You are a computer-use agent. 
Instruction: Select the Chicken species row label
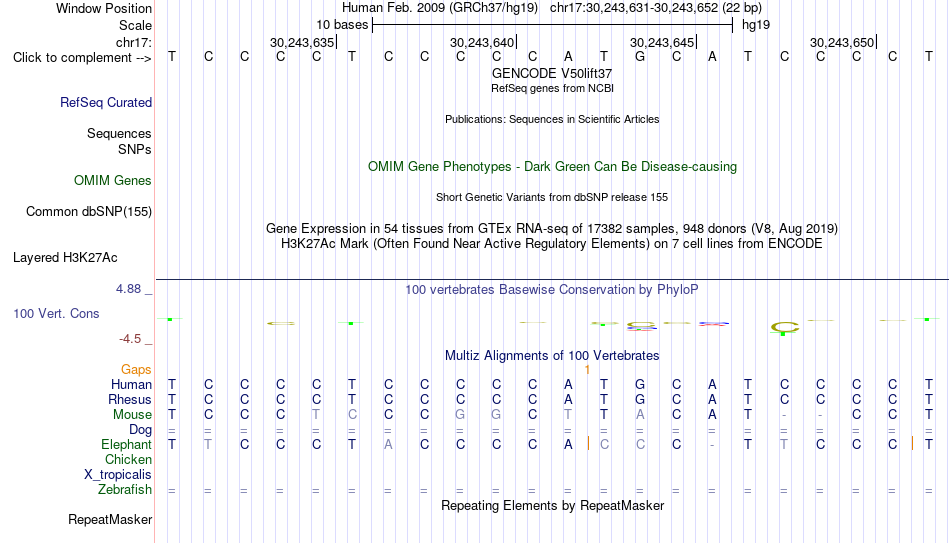pos(128,459)
